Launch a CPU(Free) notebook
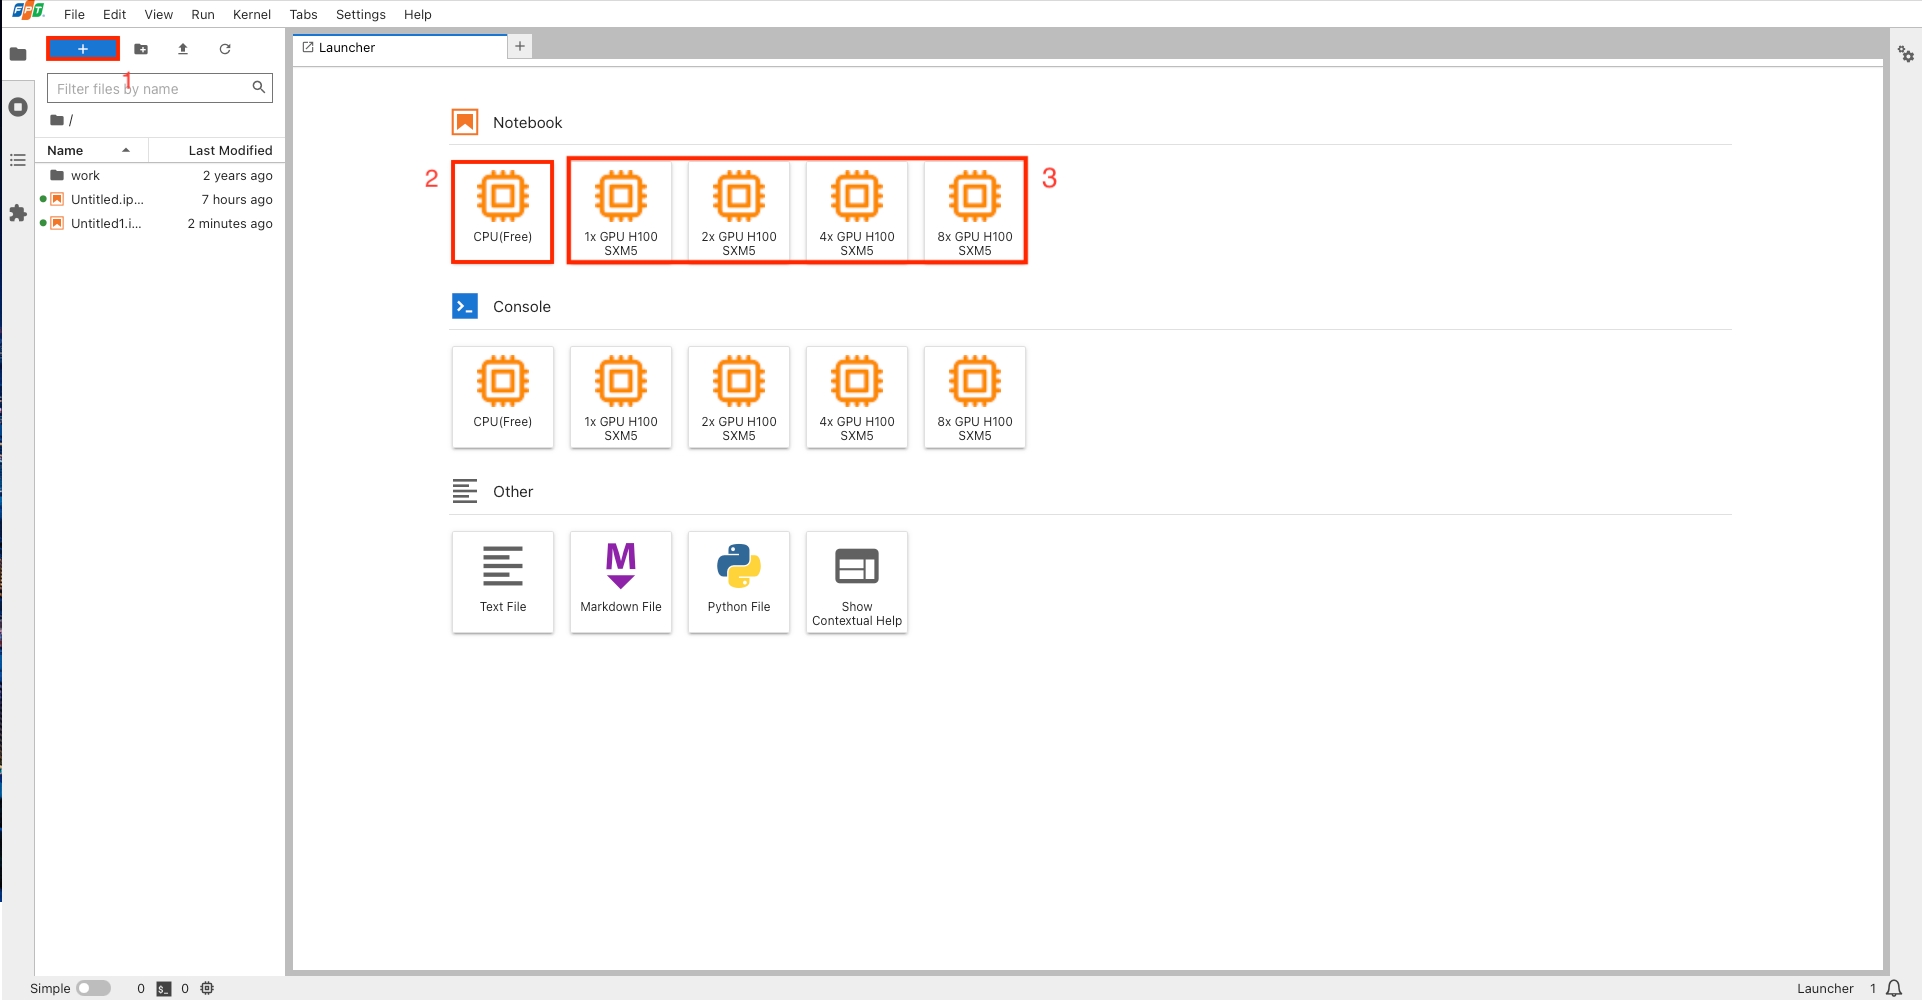 pos(502,211)
